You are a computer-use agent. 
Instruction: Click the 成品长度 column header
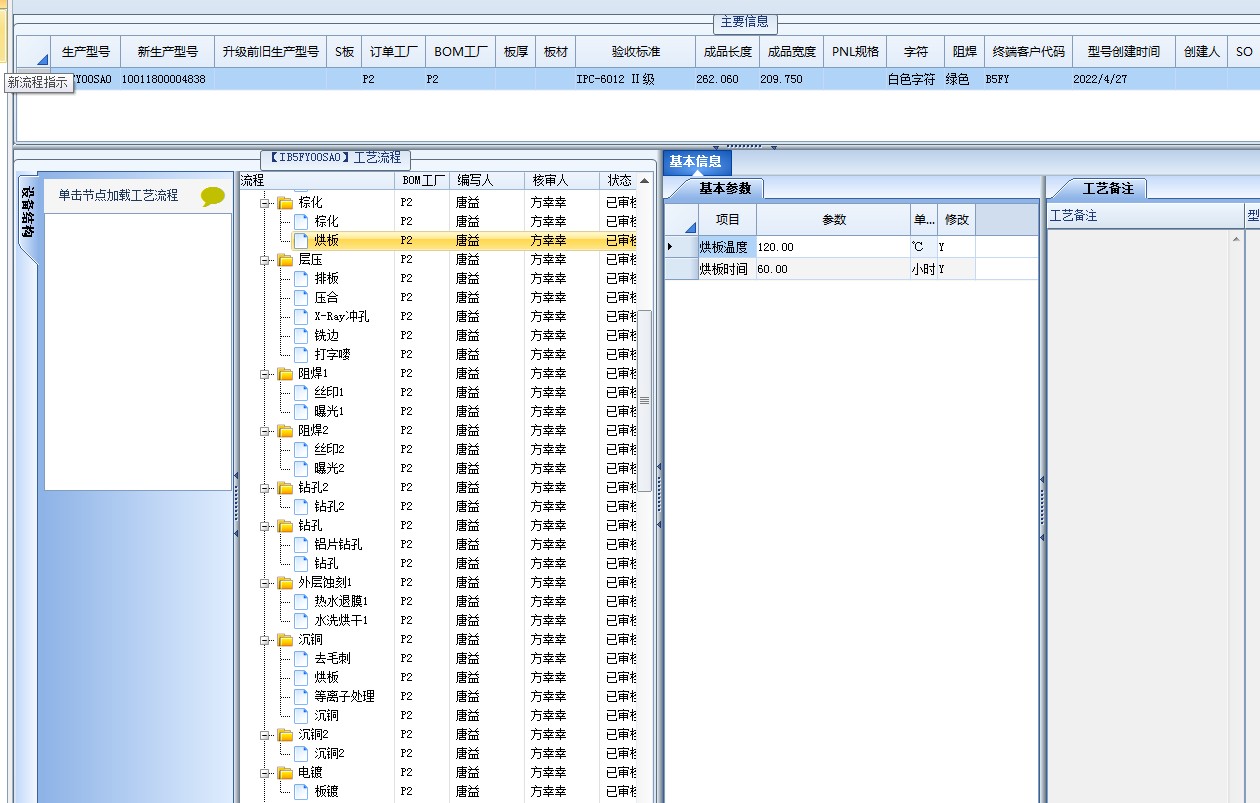point(727,52)
